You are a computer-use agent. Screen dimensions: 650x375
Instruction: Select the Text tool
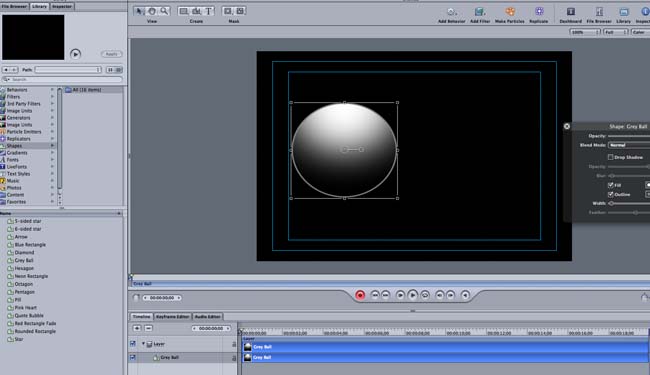coord(209,11)
